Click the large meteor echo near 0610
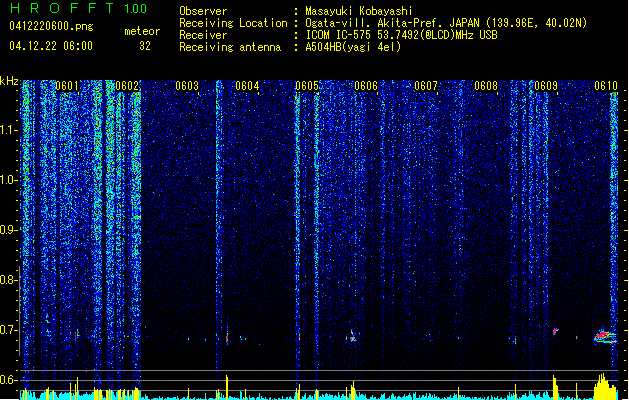The height and width of the screenshot is (400, 629). coord(605,337)
